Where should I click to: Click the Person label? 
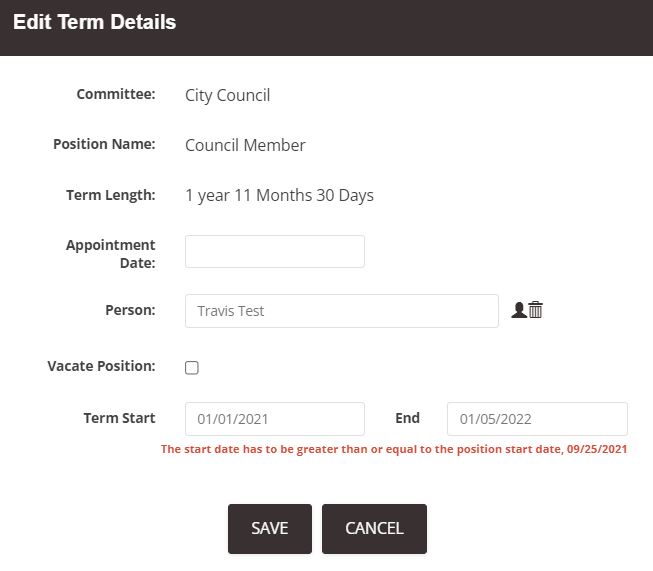[130, 310]
